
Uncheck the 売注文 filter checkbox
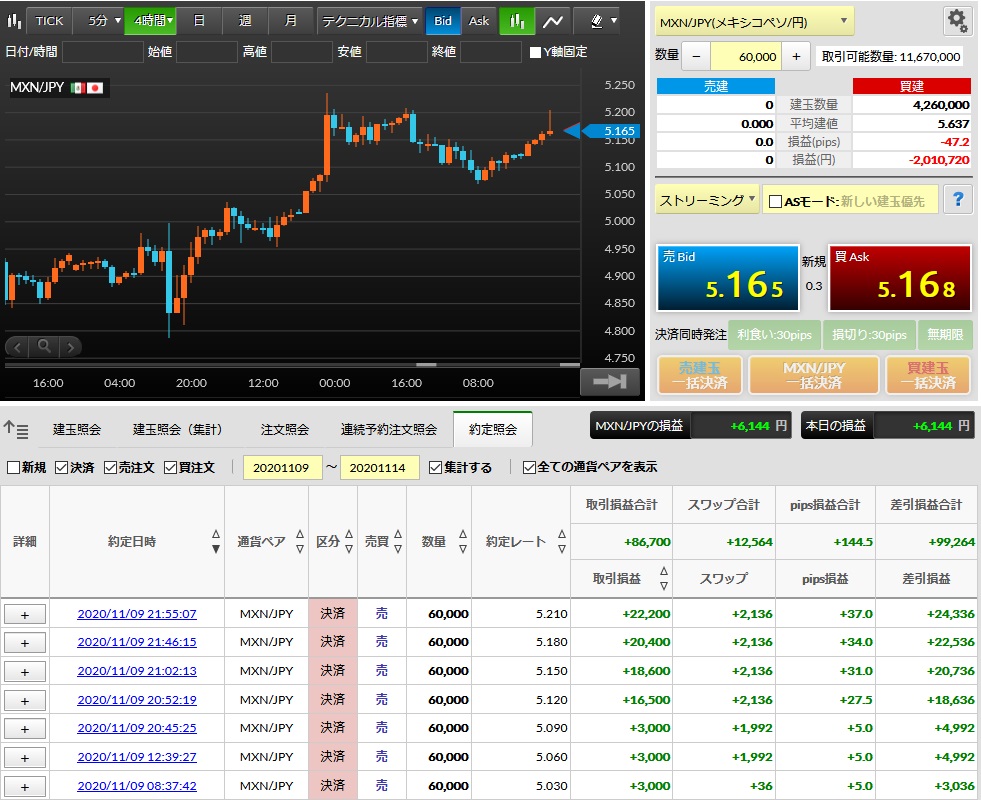coord(110,467)
